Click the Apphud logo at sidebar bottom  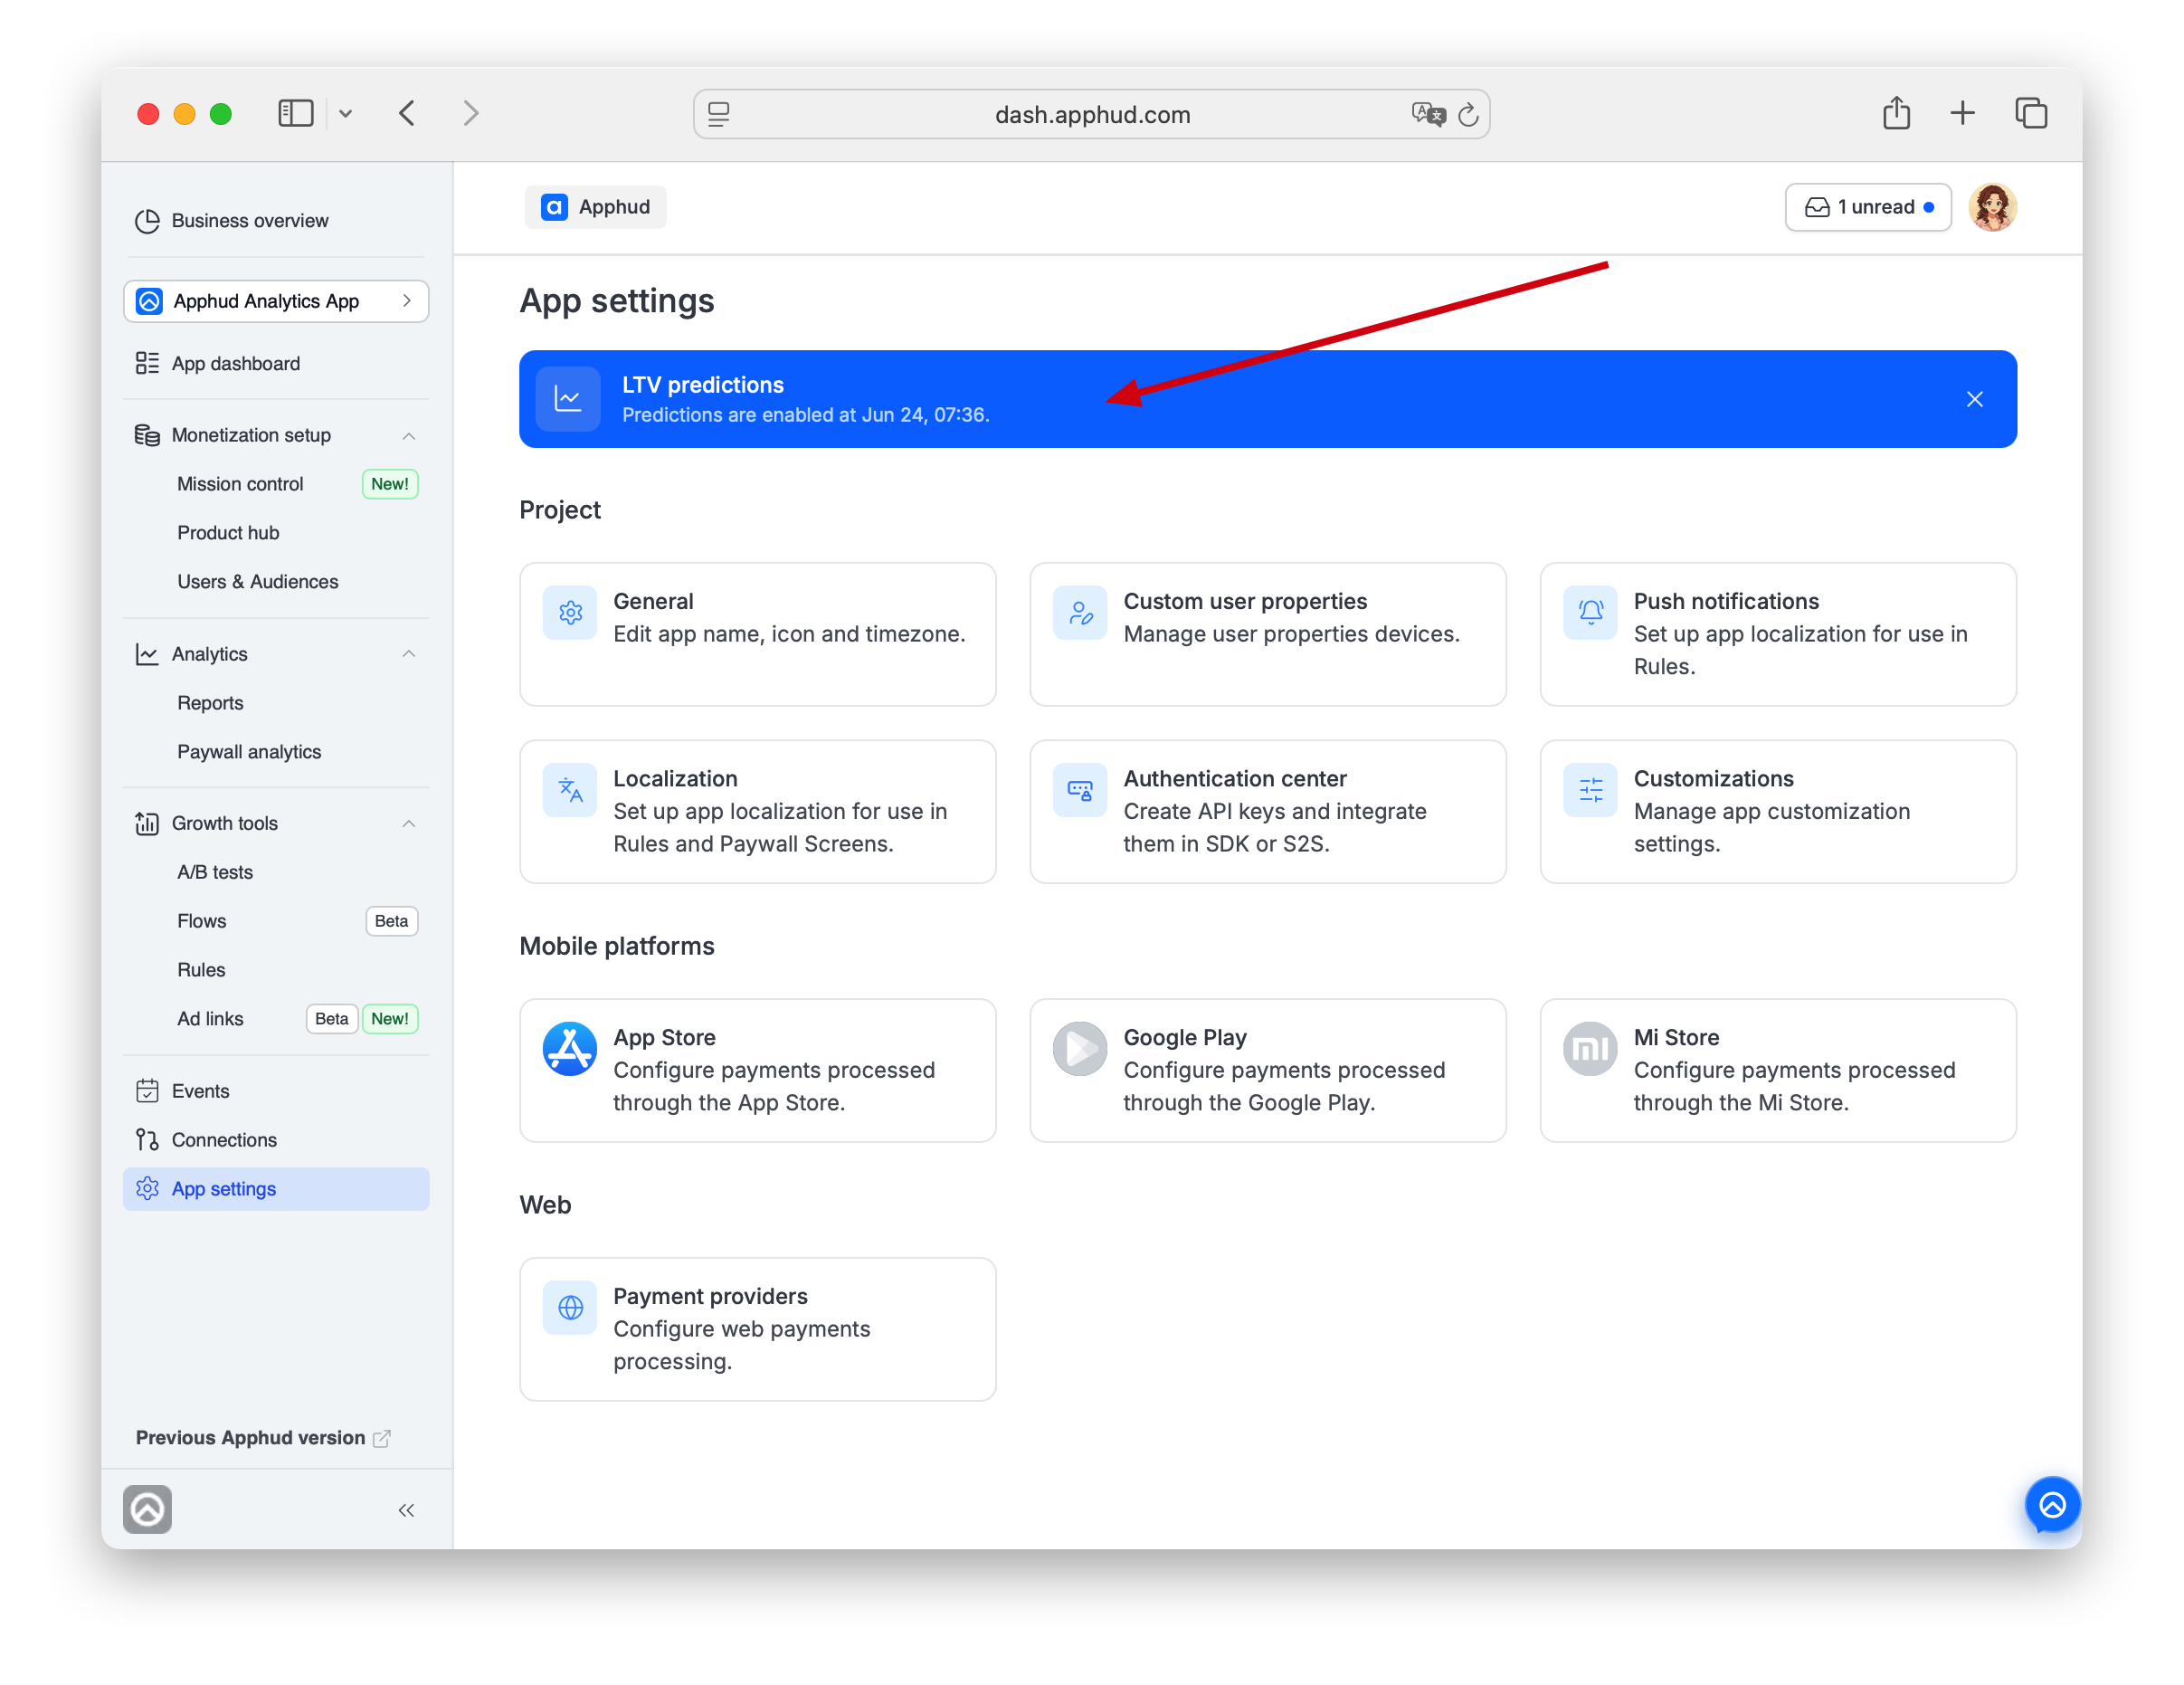pos(147,1510)
